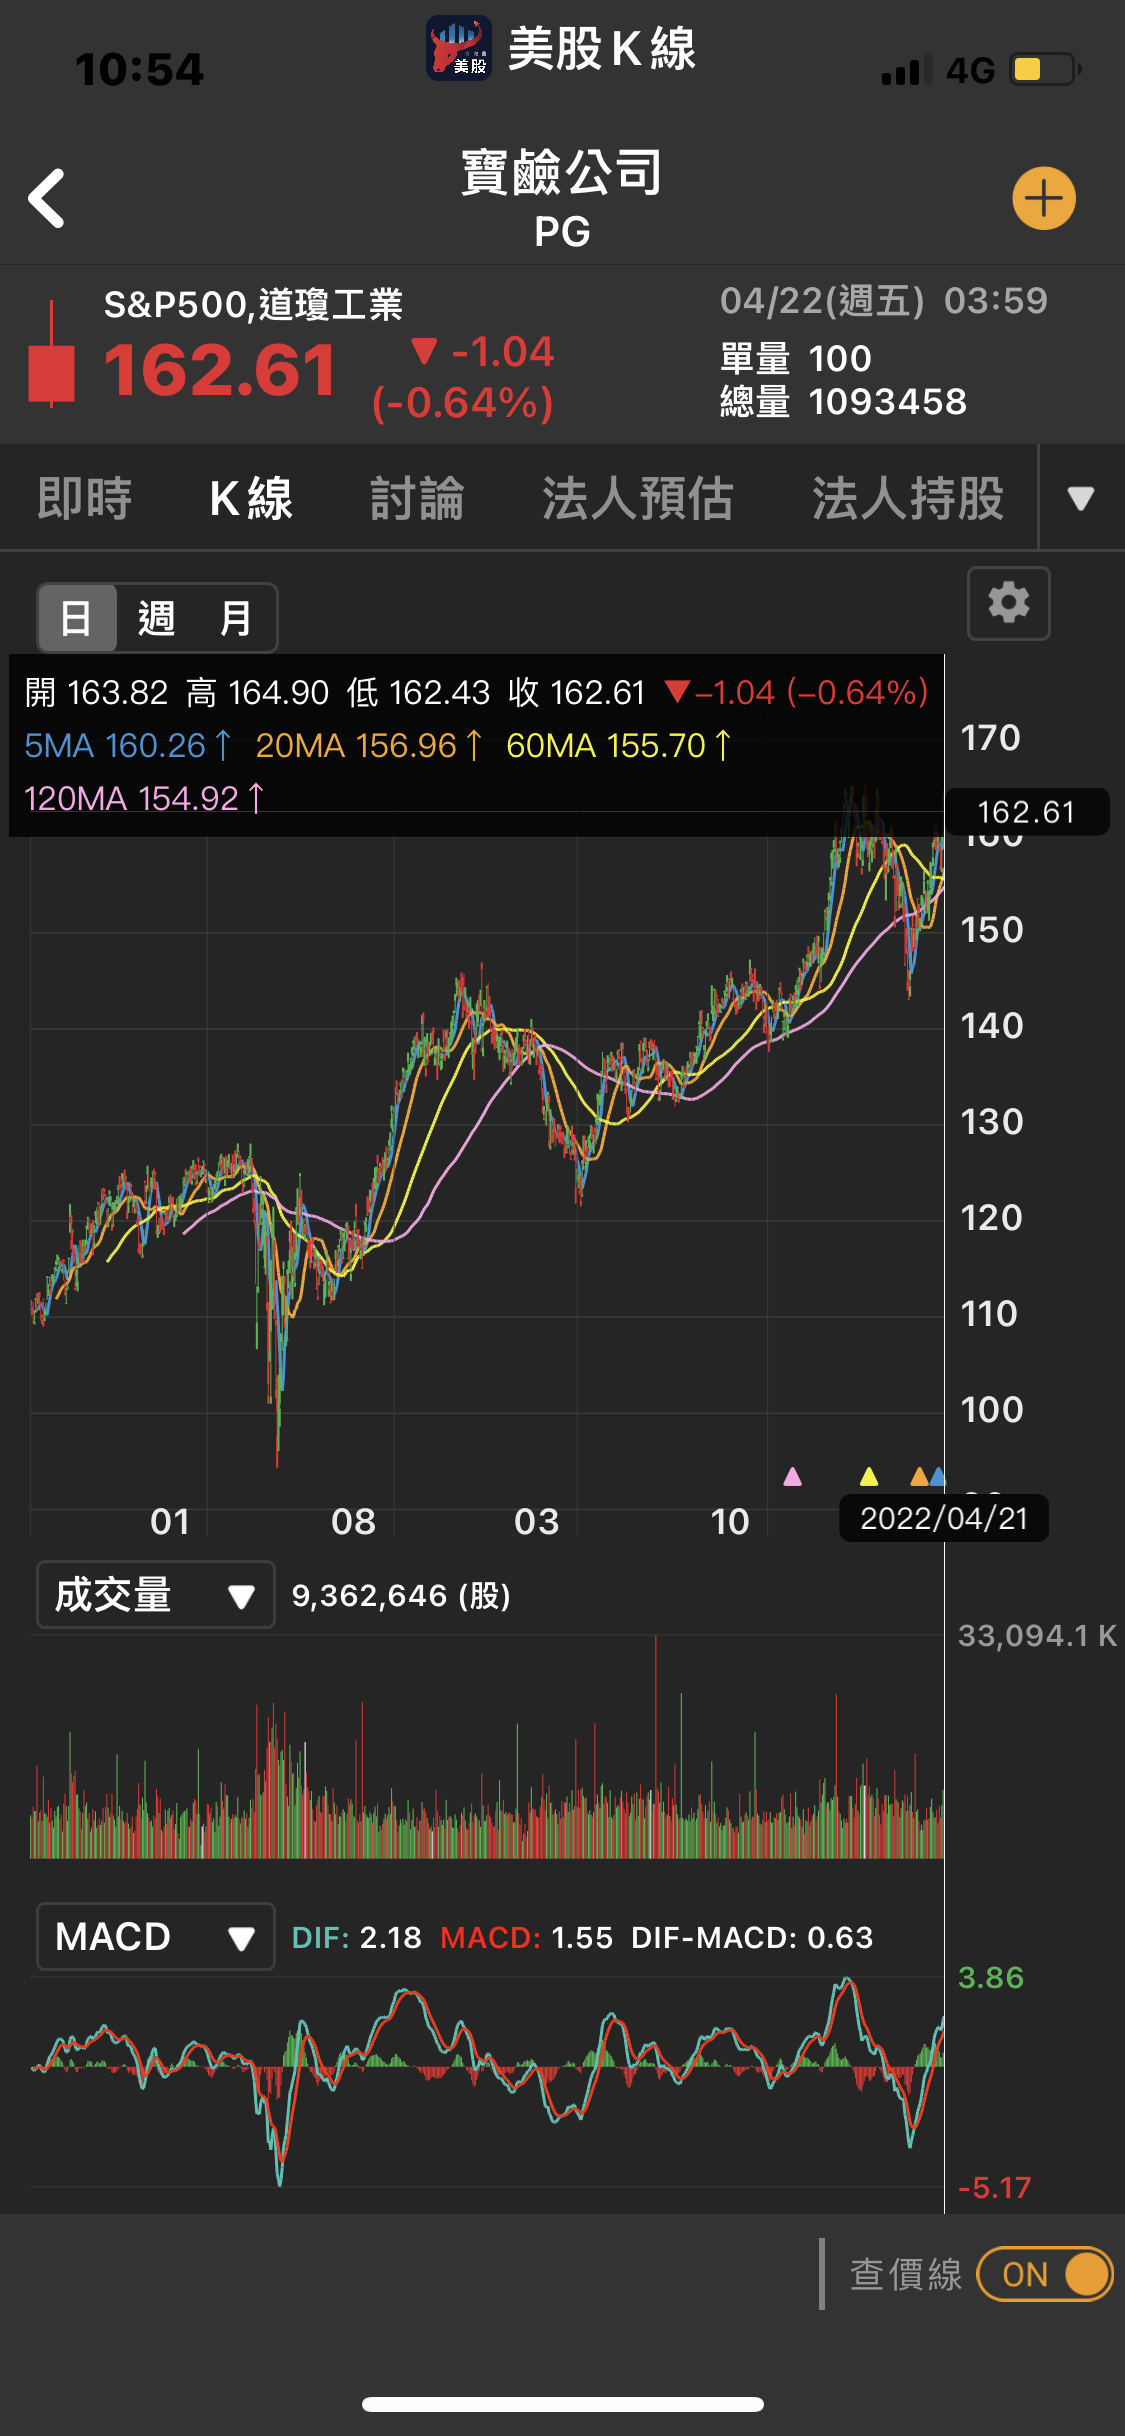
Task: Select the 月 monthly period
Action: tap(236, 618)
